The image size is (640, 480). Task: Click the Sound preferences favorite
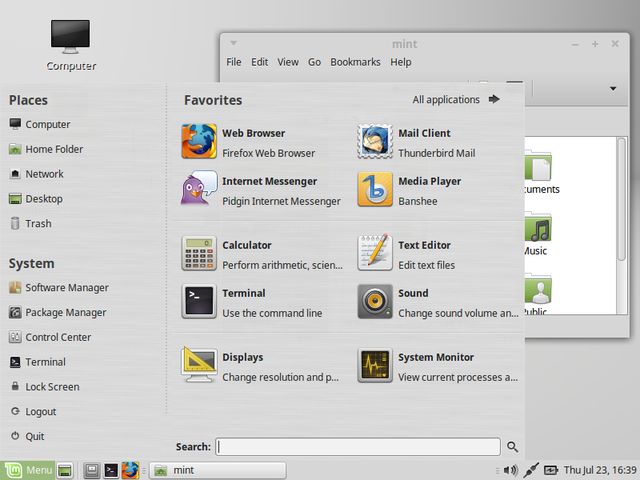click(437, 302)
